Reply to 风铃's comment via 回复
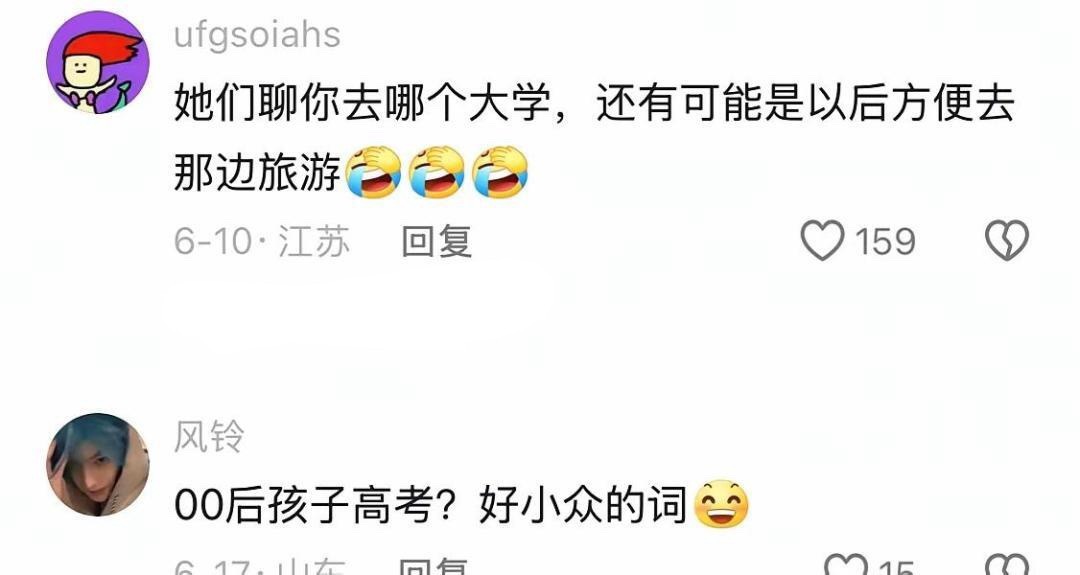 pos(434,567)
